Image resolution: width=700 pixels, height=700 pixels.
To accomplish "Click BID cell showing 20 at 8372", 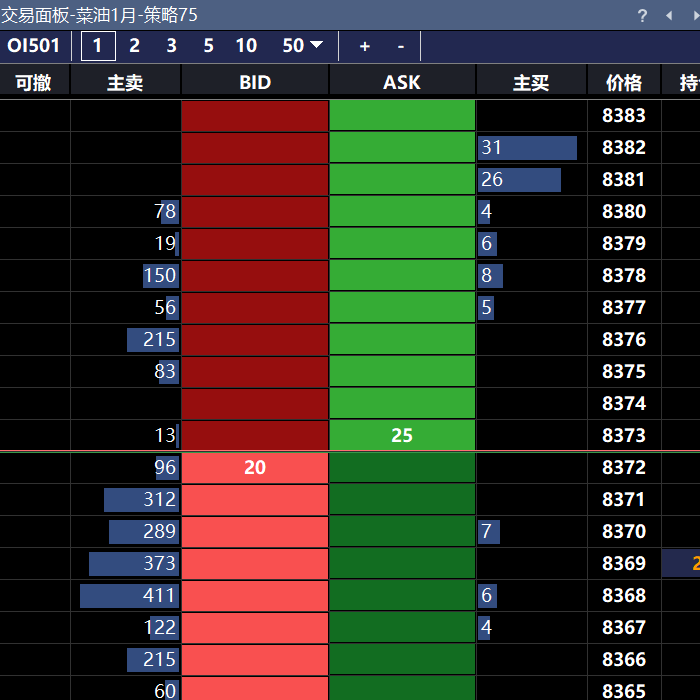I will (255, 467).
